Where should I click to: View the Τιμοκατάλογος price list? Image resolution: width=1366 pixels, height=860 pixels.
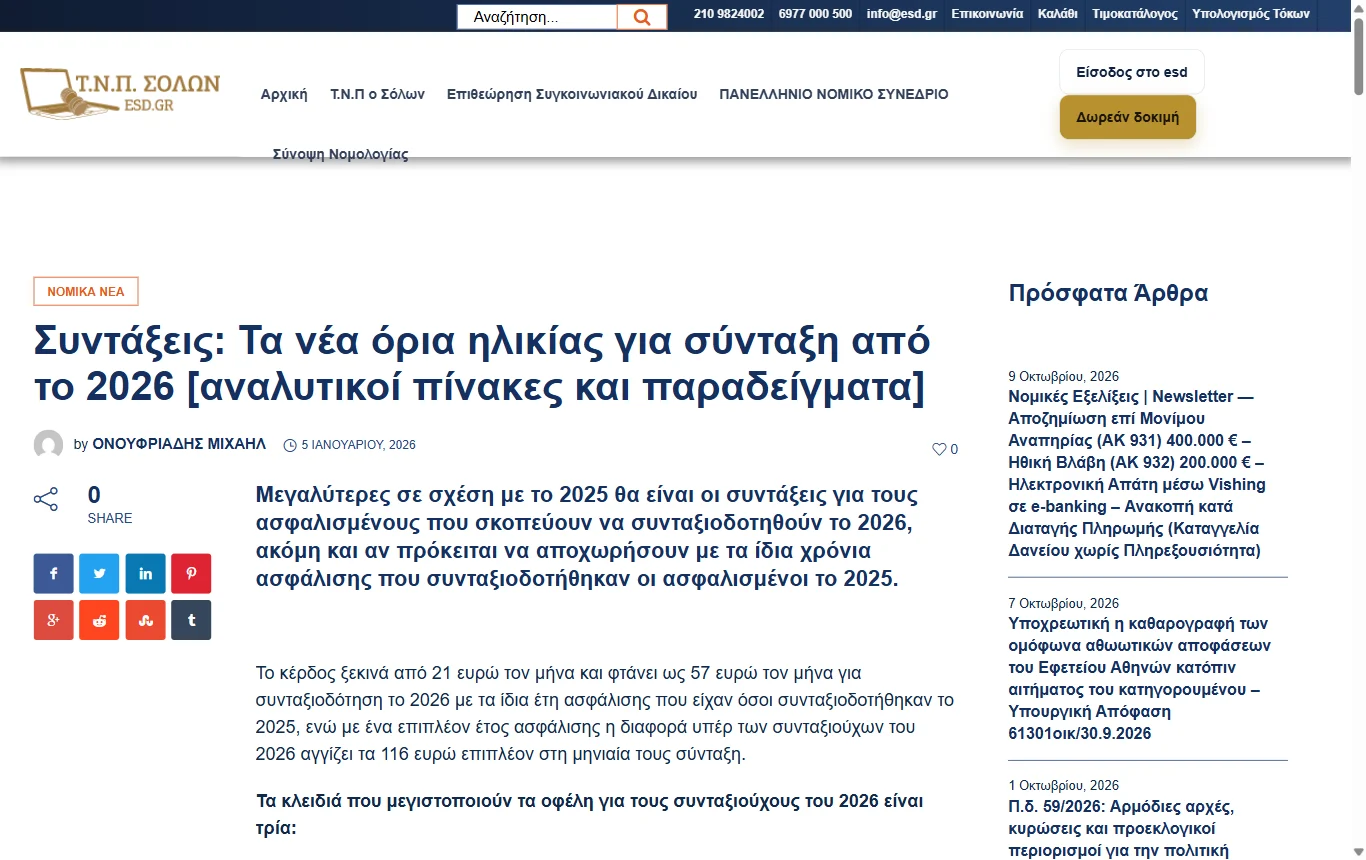(x=1135, y=14)
